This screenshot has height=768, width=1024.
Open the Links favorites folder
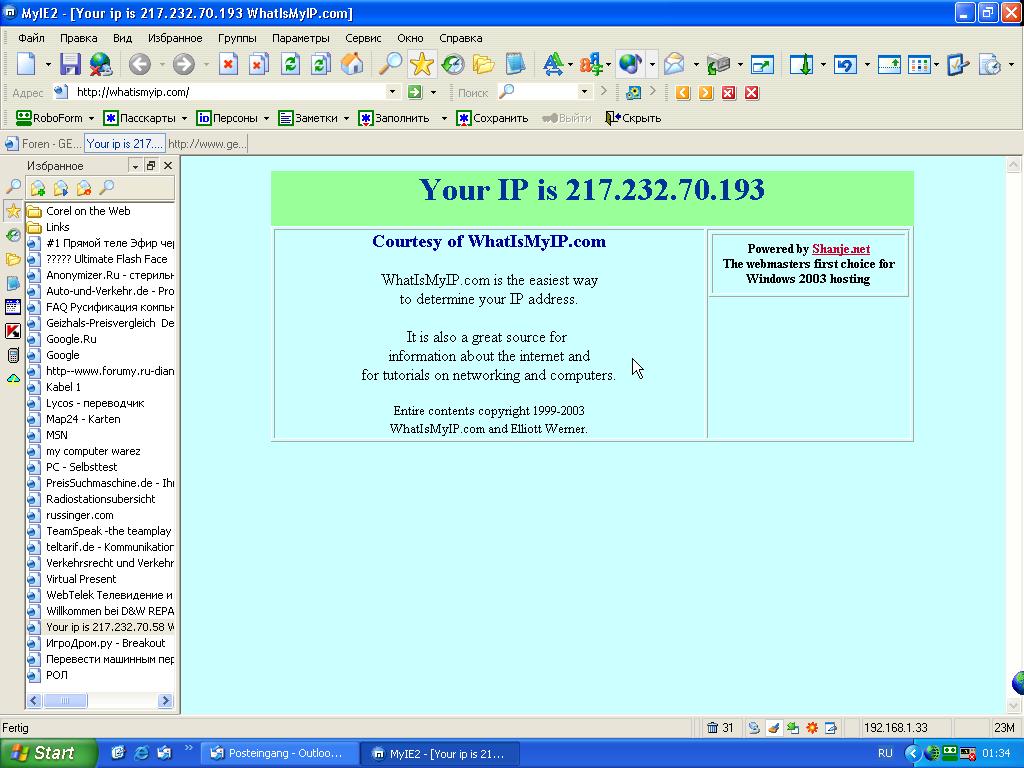57,227
